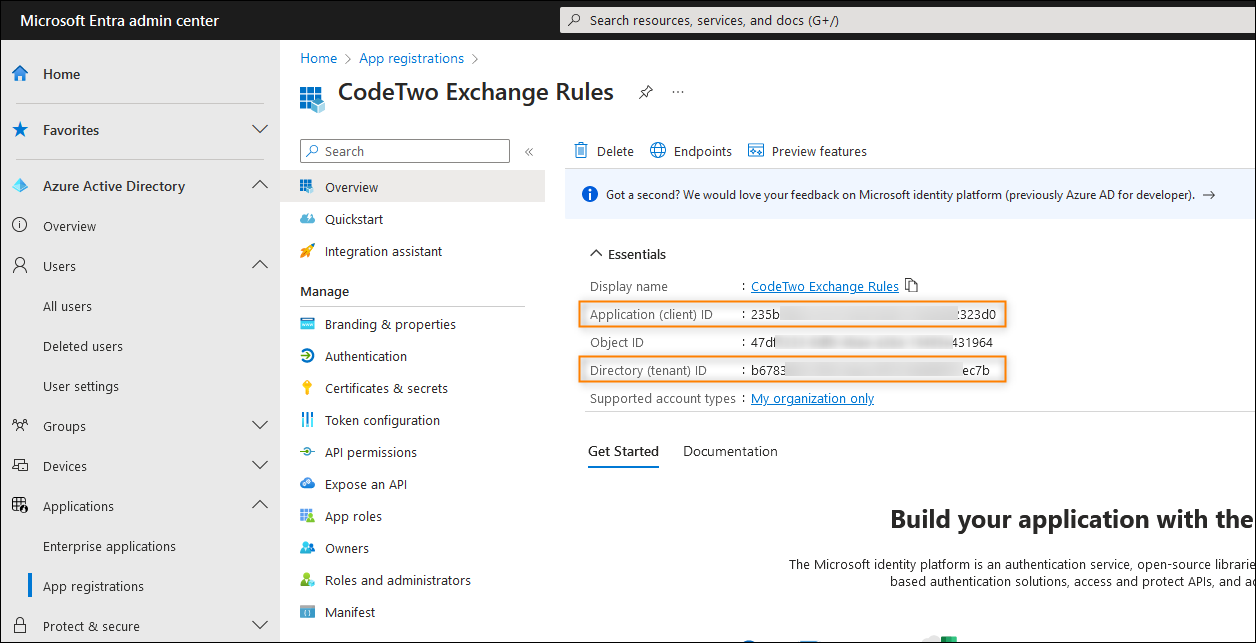This screenshot has width=1256, height=643.
Task: Click the Authentication icon
Action: click(x=307, y=356)
